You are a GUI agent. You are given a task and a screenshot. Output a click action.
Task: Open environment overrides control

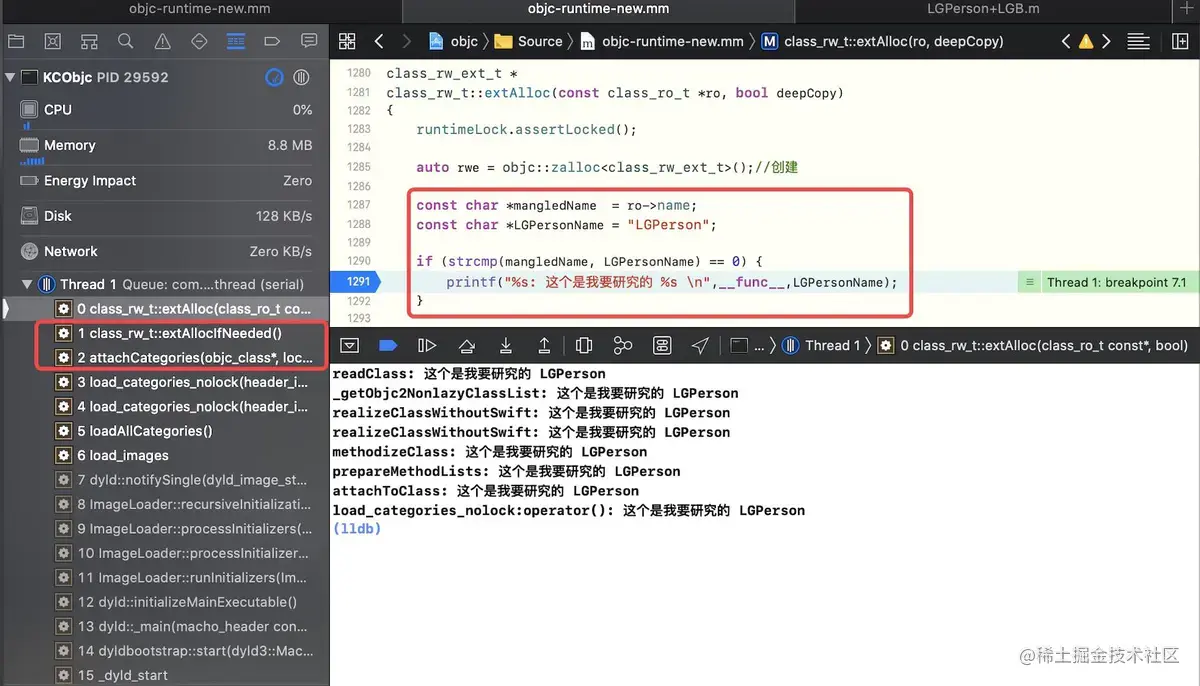[662, 345]
